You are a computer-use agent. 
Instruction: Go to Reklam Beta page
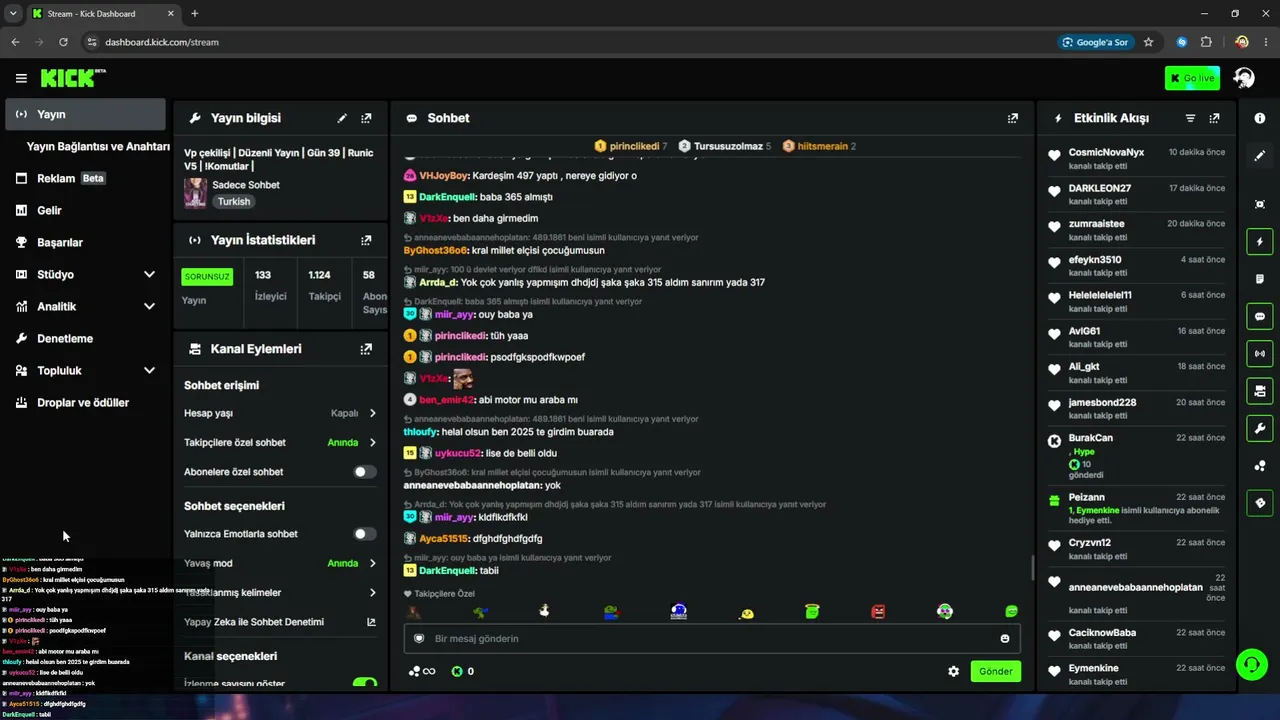(x=86, y=178)
